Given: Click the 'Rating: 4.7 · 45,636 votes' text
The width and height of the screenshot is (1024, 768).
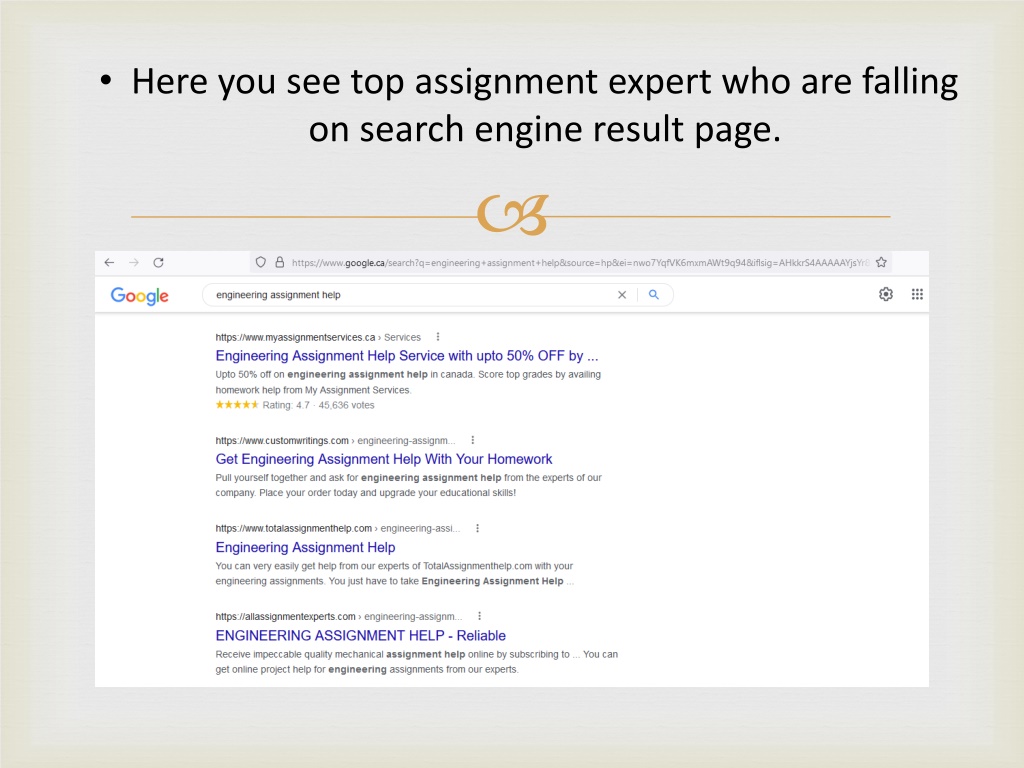Looking at the screenshot, I should [318, 406].
